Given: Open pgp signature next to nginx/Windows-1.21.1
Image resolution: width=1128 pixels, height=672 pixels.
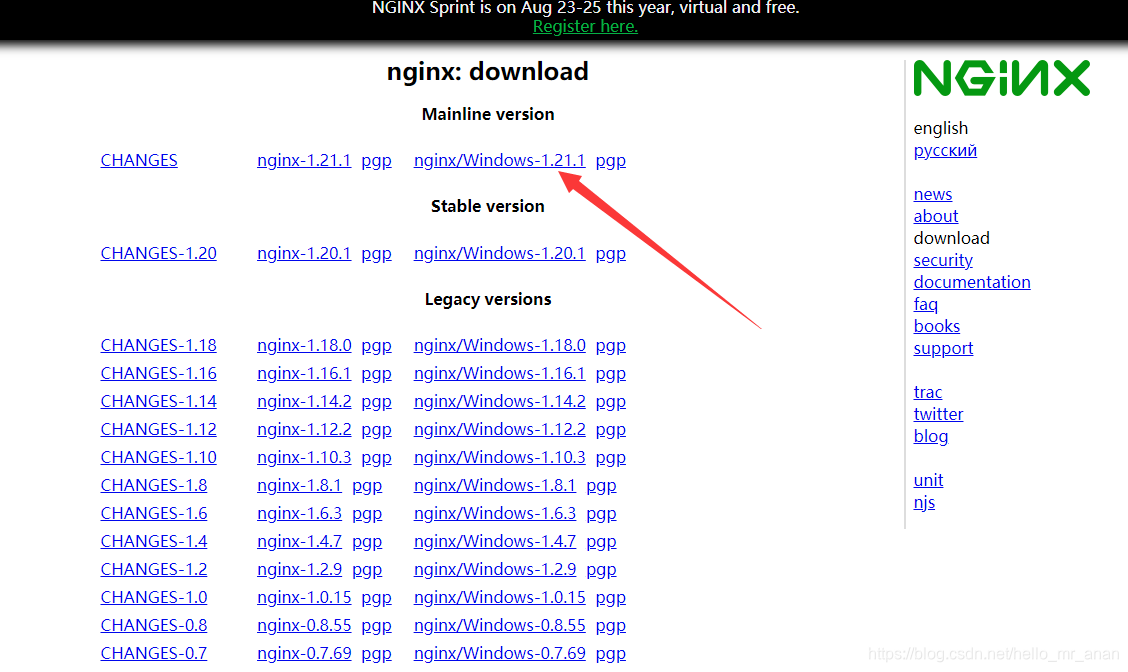Looking at the screenshot, I should click(611, 161).
